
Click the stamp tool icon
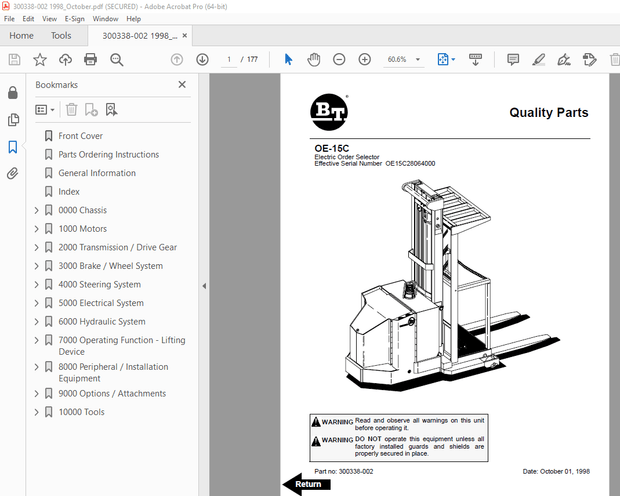(590, 60)
